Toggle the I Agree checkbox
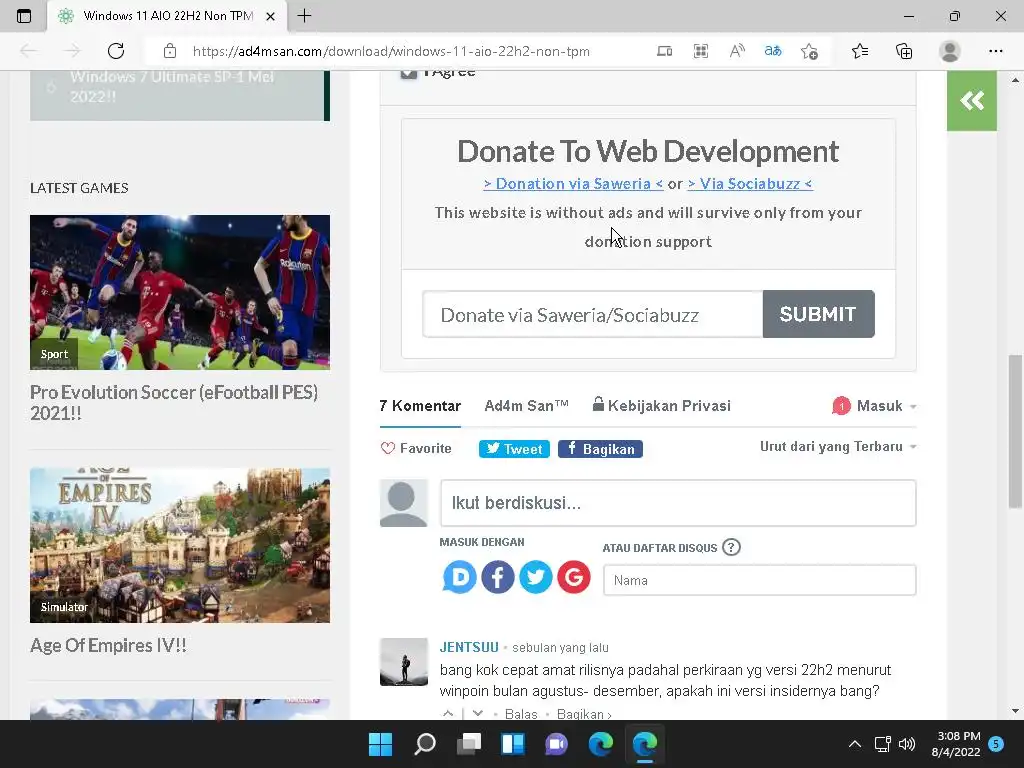This screenshot has height=768, width=1024. [x=408, y=71]
